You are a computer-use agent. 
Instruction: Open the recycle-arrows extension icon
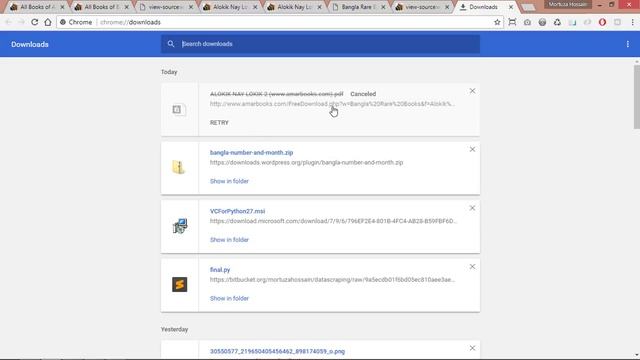557,22
